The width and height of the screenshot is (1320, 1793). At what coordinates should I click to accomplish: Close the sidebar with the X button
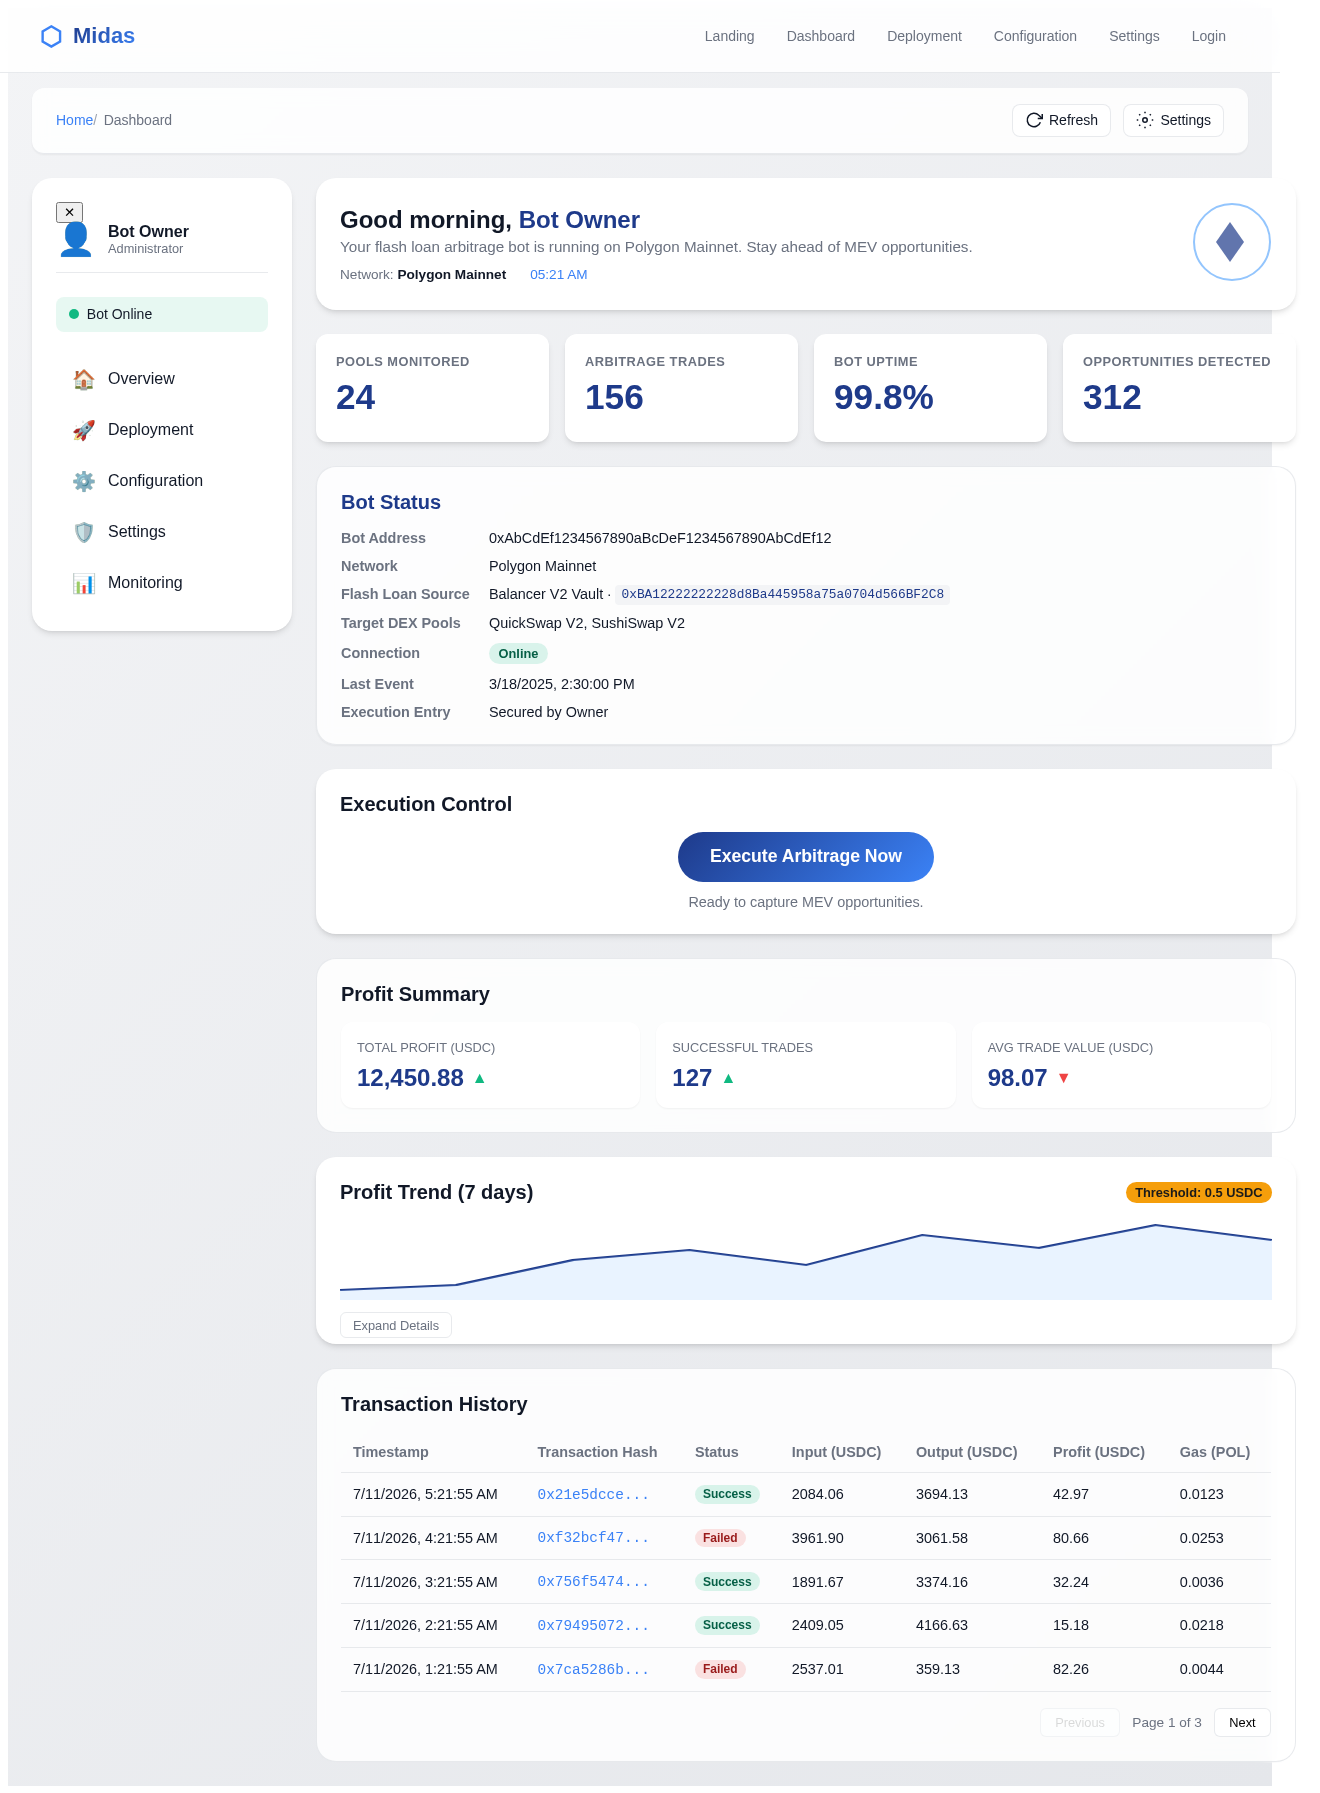pyautogui.click(x=69, y=212)
